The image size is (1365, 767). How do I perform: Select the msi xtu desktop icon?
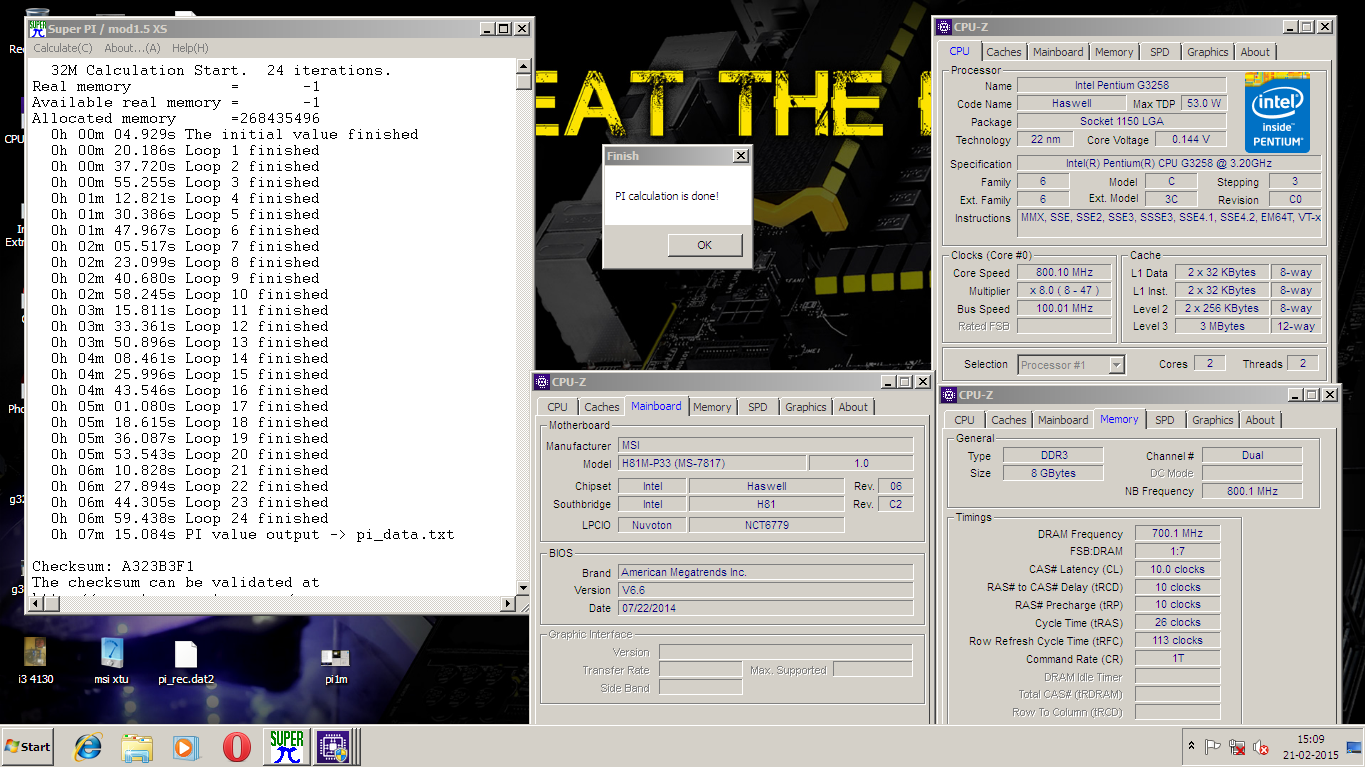point(112,661)
